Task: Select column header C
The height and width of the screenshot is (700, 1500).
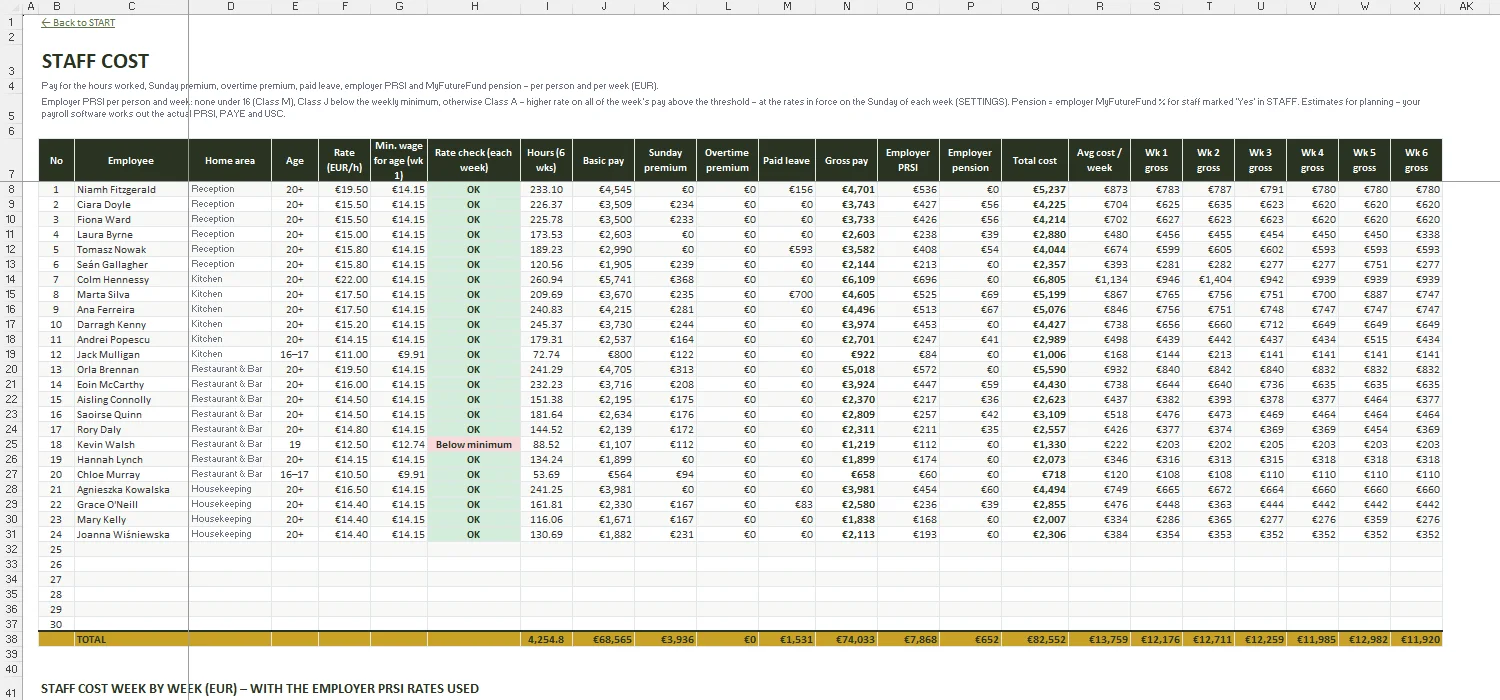Action: point(131,6)
